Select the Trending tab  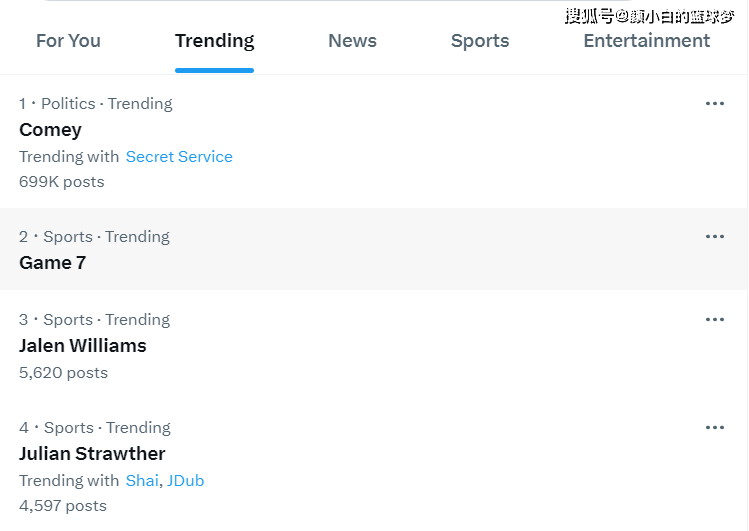tap(214, 41)
